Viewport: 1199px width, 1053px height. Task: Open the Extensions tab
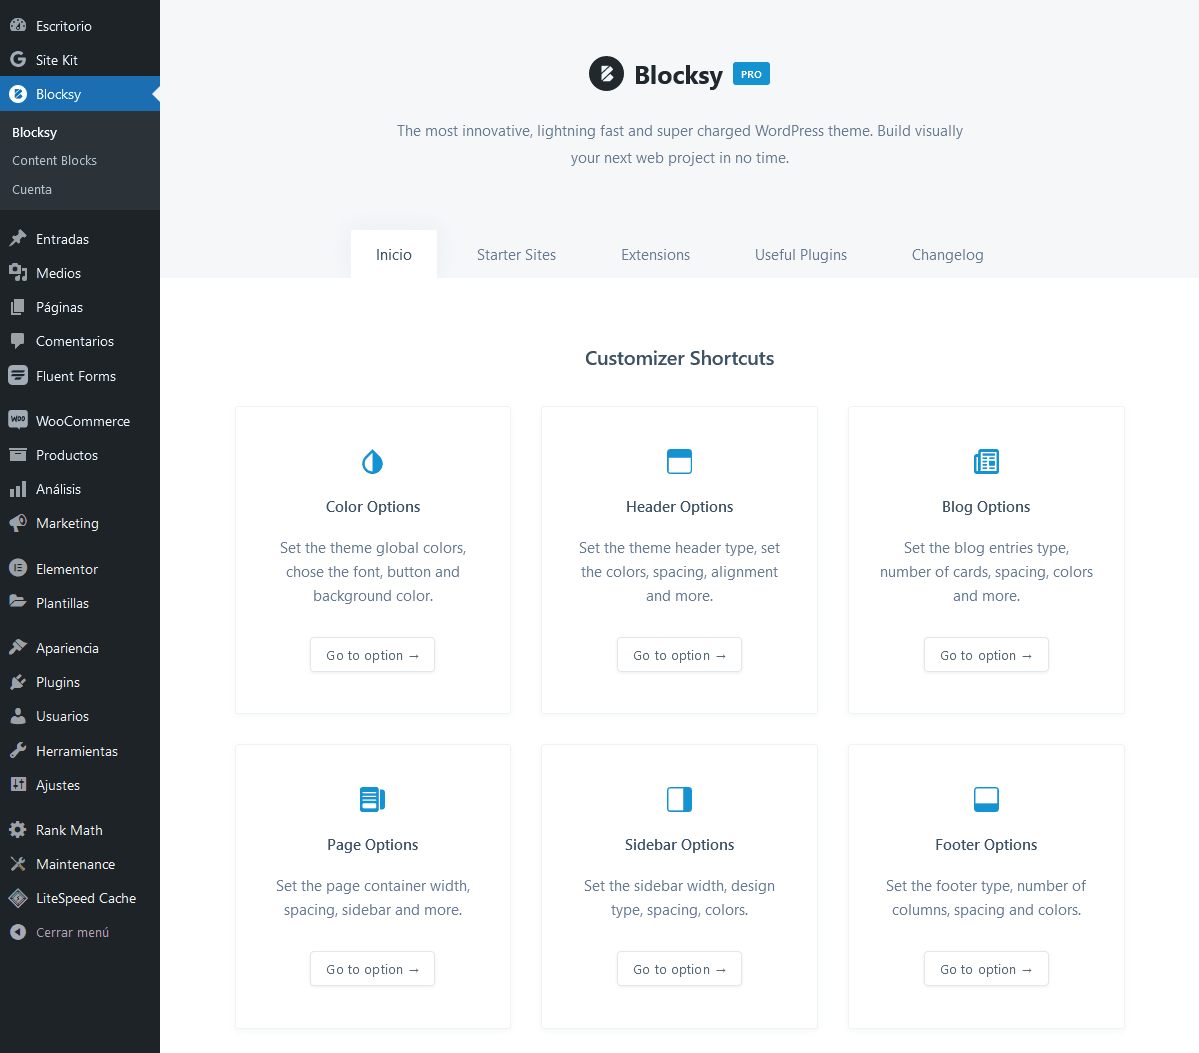pyautogui.click(x=655, y=254)
